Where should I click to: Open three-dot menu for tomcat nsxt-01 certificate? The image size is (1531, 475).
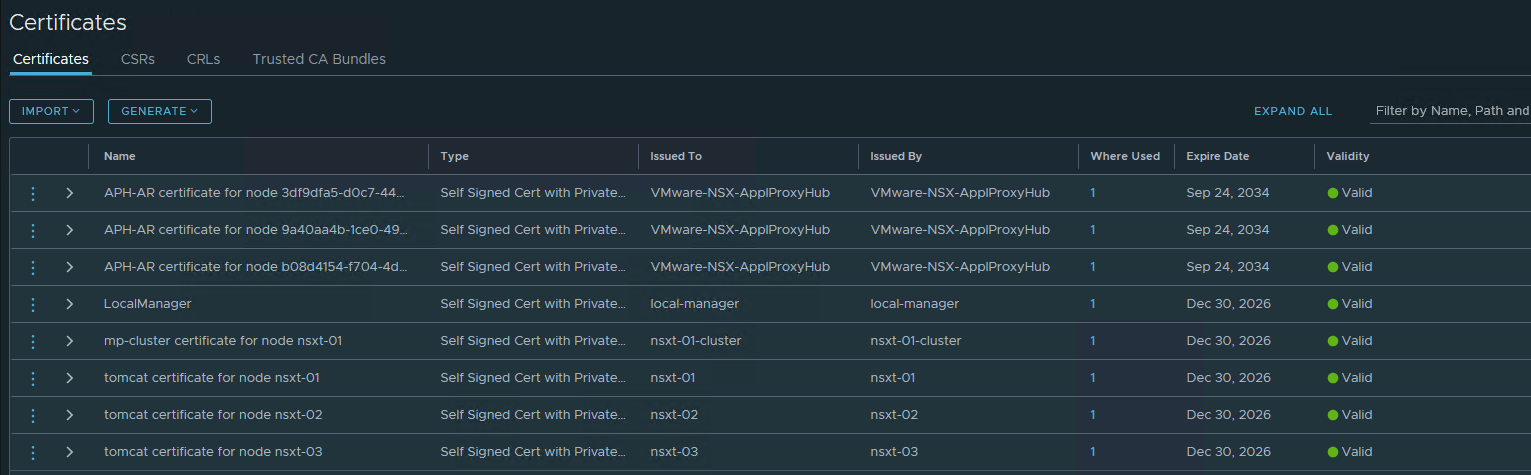(x=32, y=378)
